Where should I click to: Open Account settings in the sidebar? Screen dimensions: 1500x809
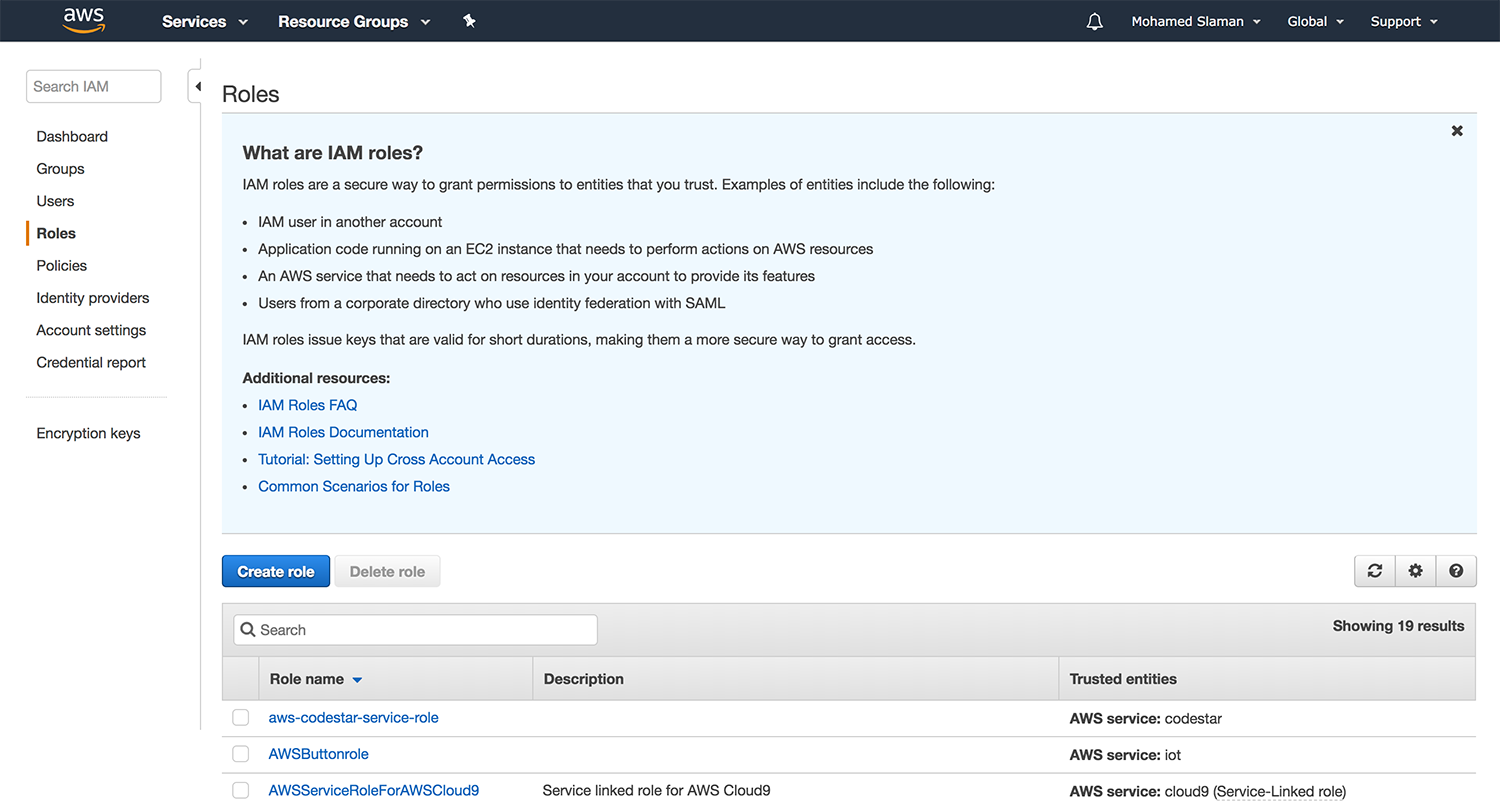(91, 330)
